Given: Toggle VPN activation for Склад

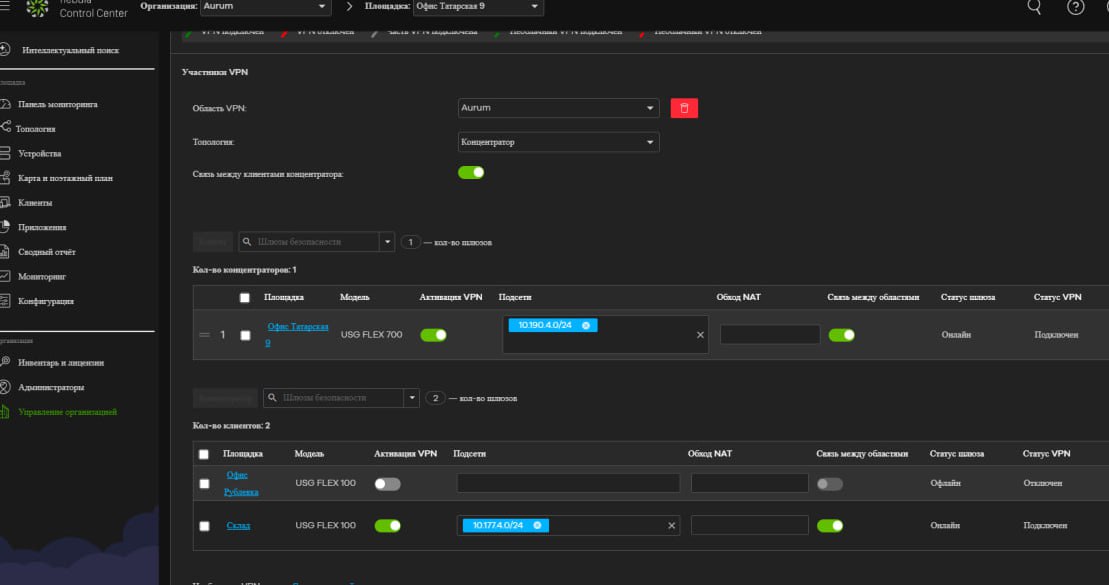Looking at the screenshot, I should pos(388,526).
